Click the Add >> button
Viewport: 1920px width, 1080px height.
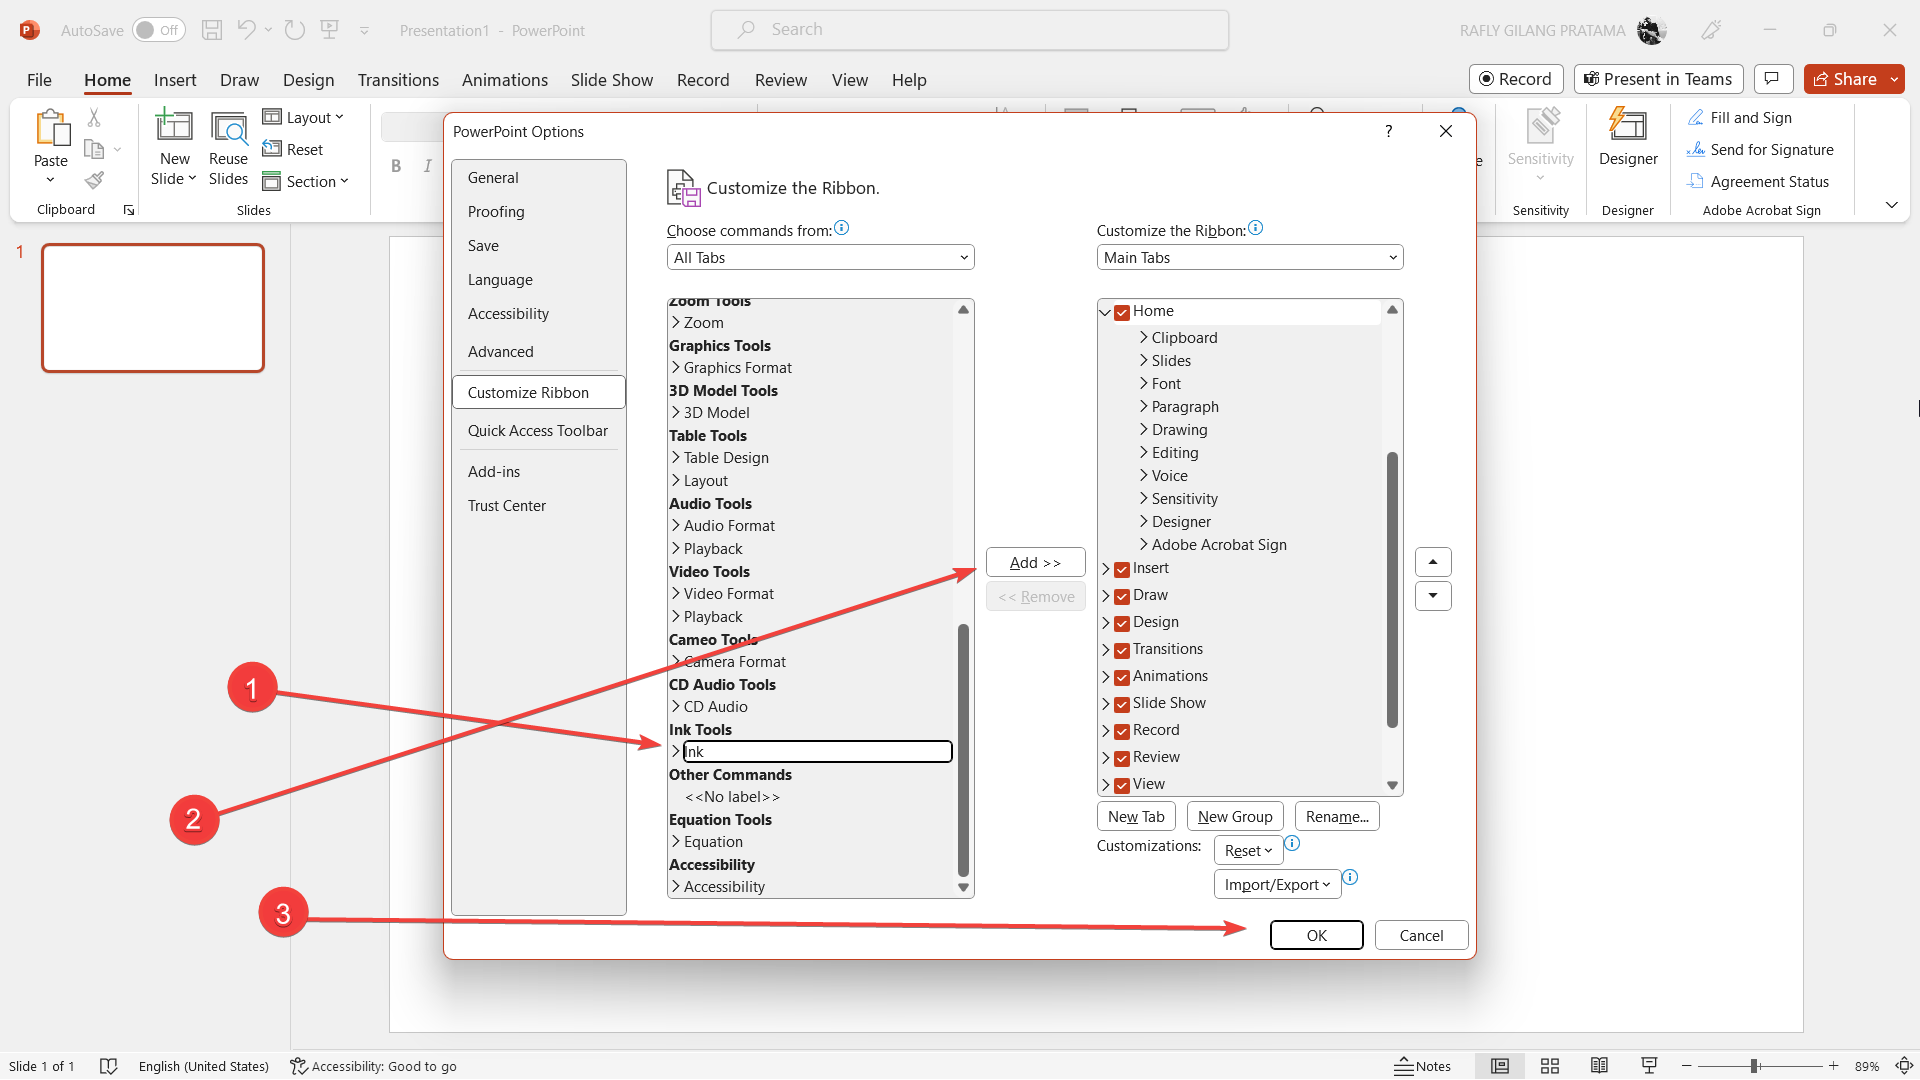point(1035,563)
